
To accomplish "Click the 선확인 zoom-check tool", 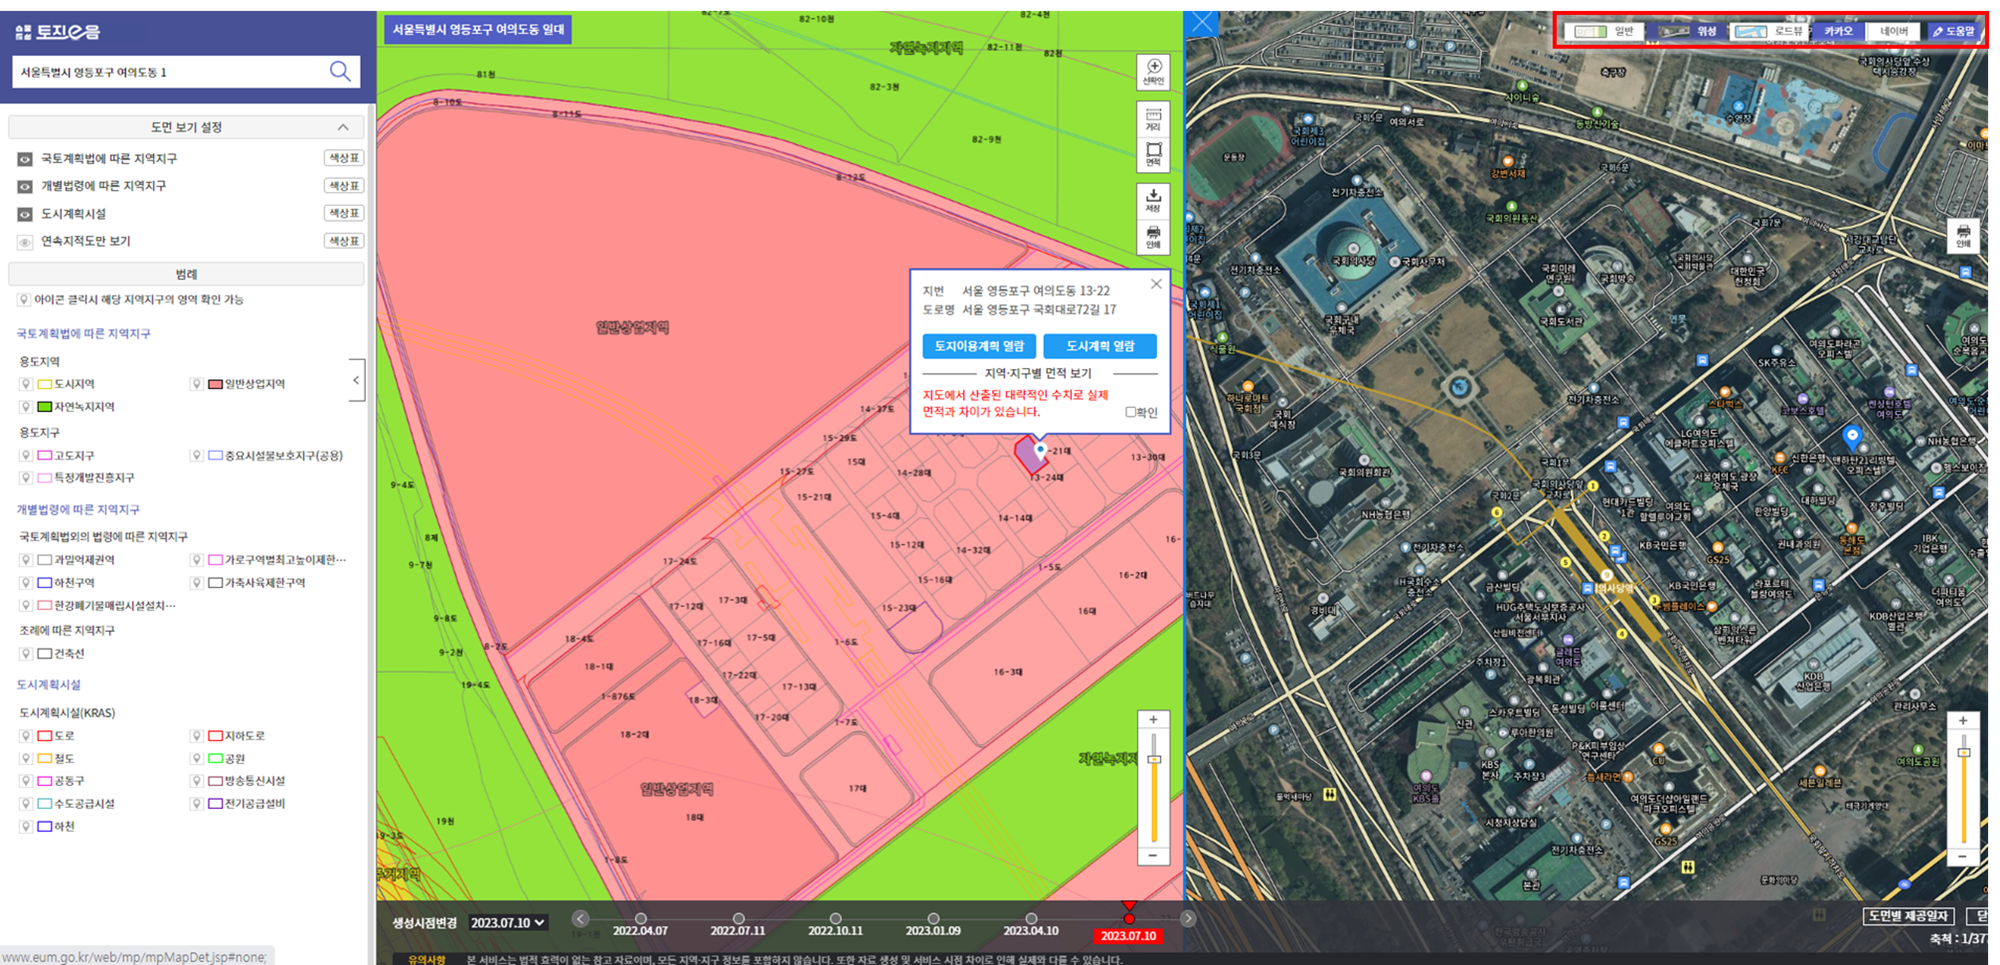I will (1153, 72).
